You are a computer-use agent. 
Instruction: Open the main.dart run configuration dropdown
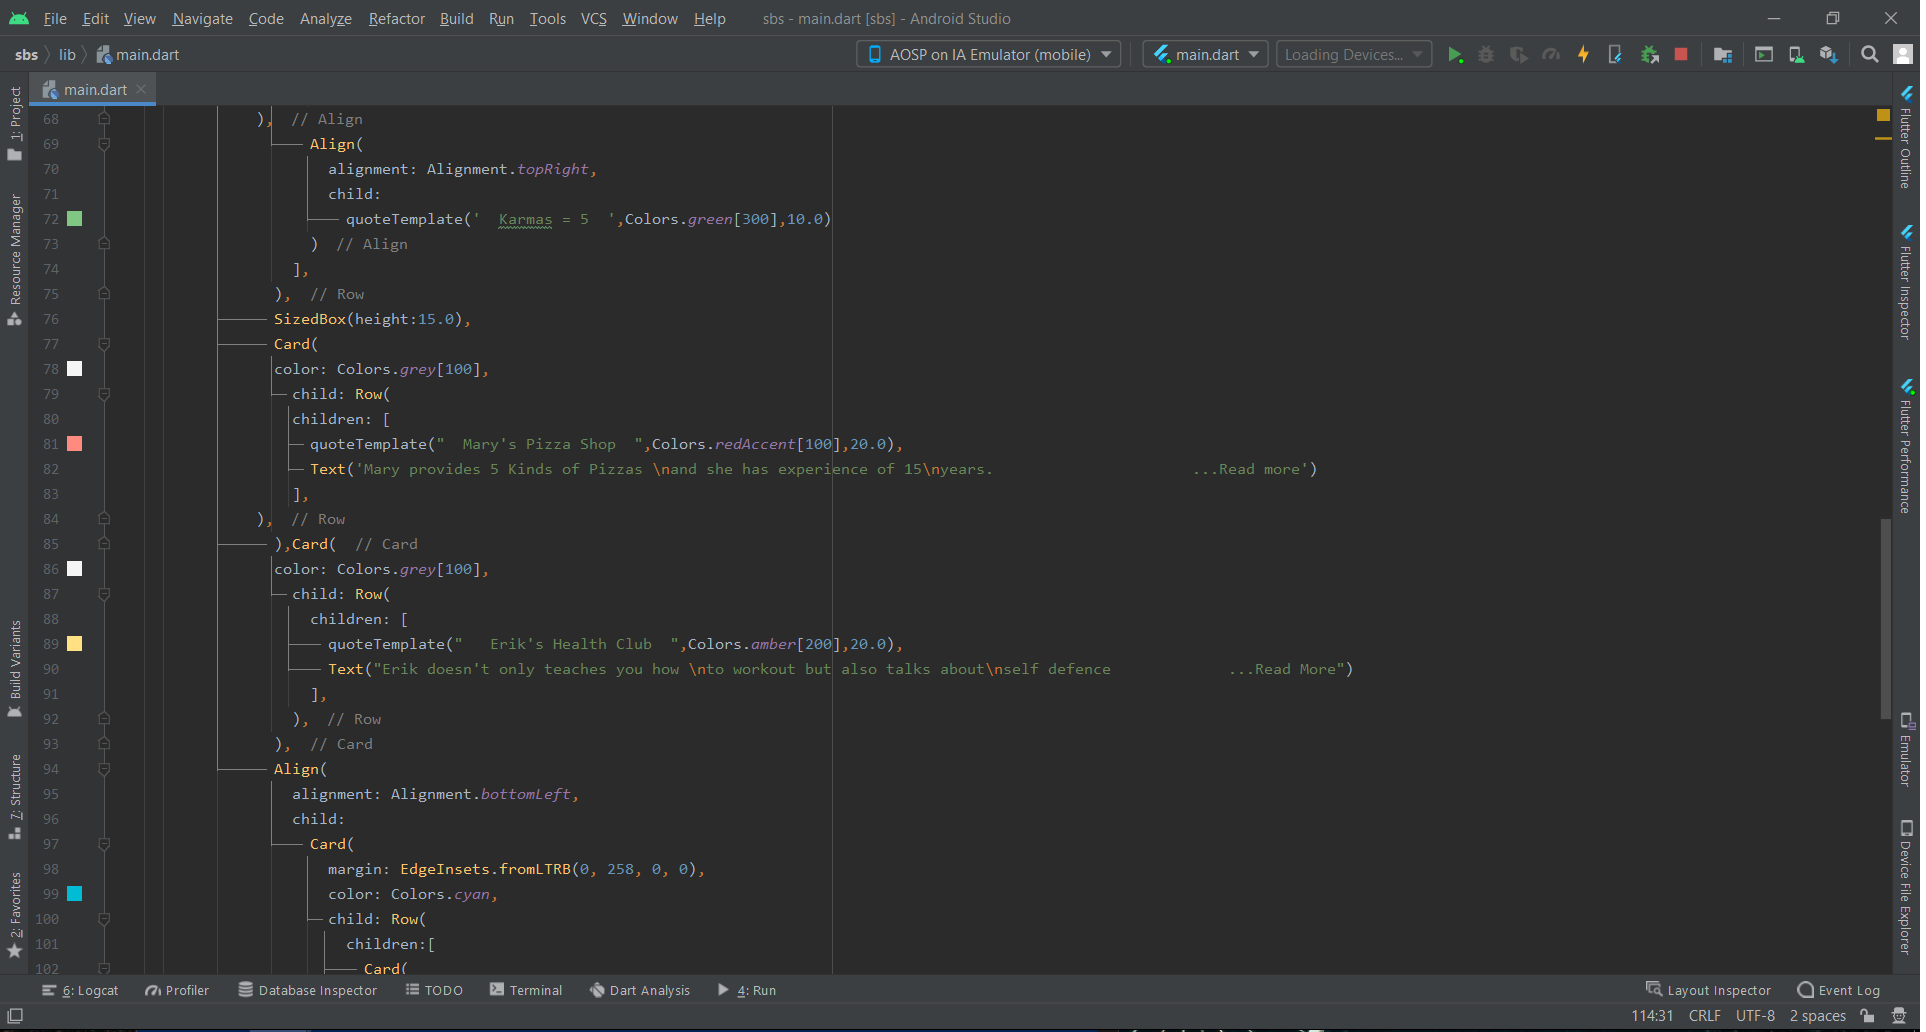pyautogui.click(x=1205, y=55)
